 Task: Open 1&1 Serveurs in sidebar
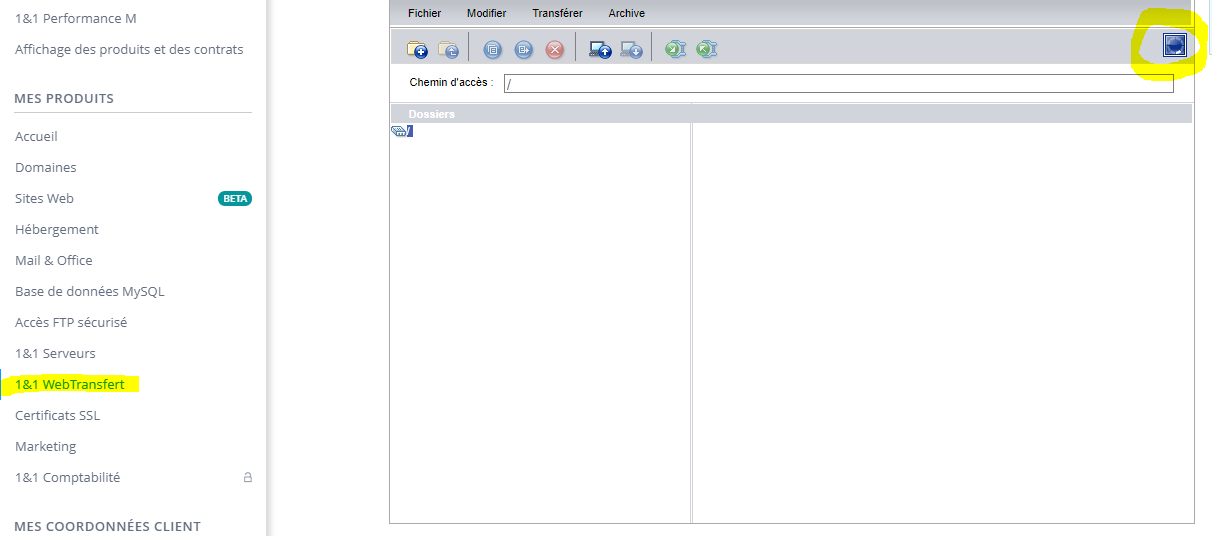(55, 353)
